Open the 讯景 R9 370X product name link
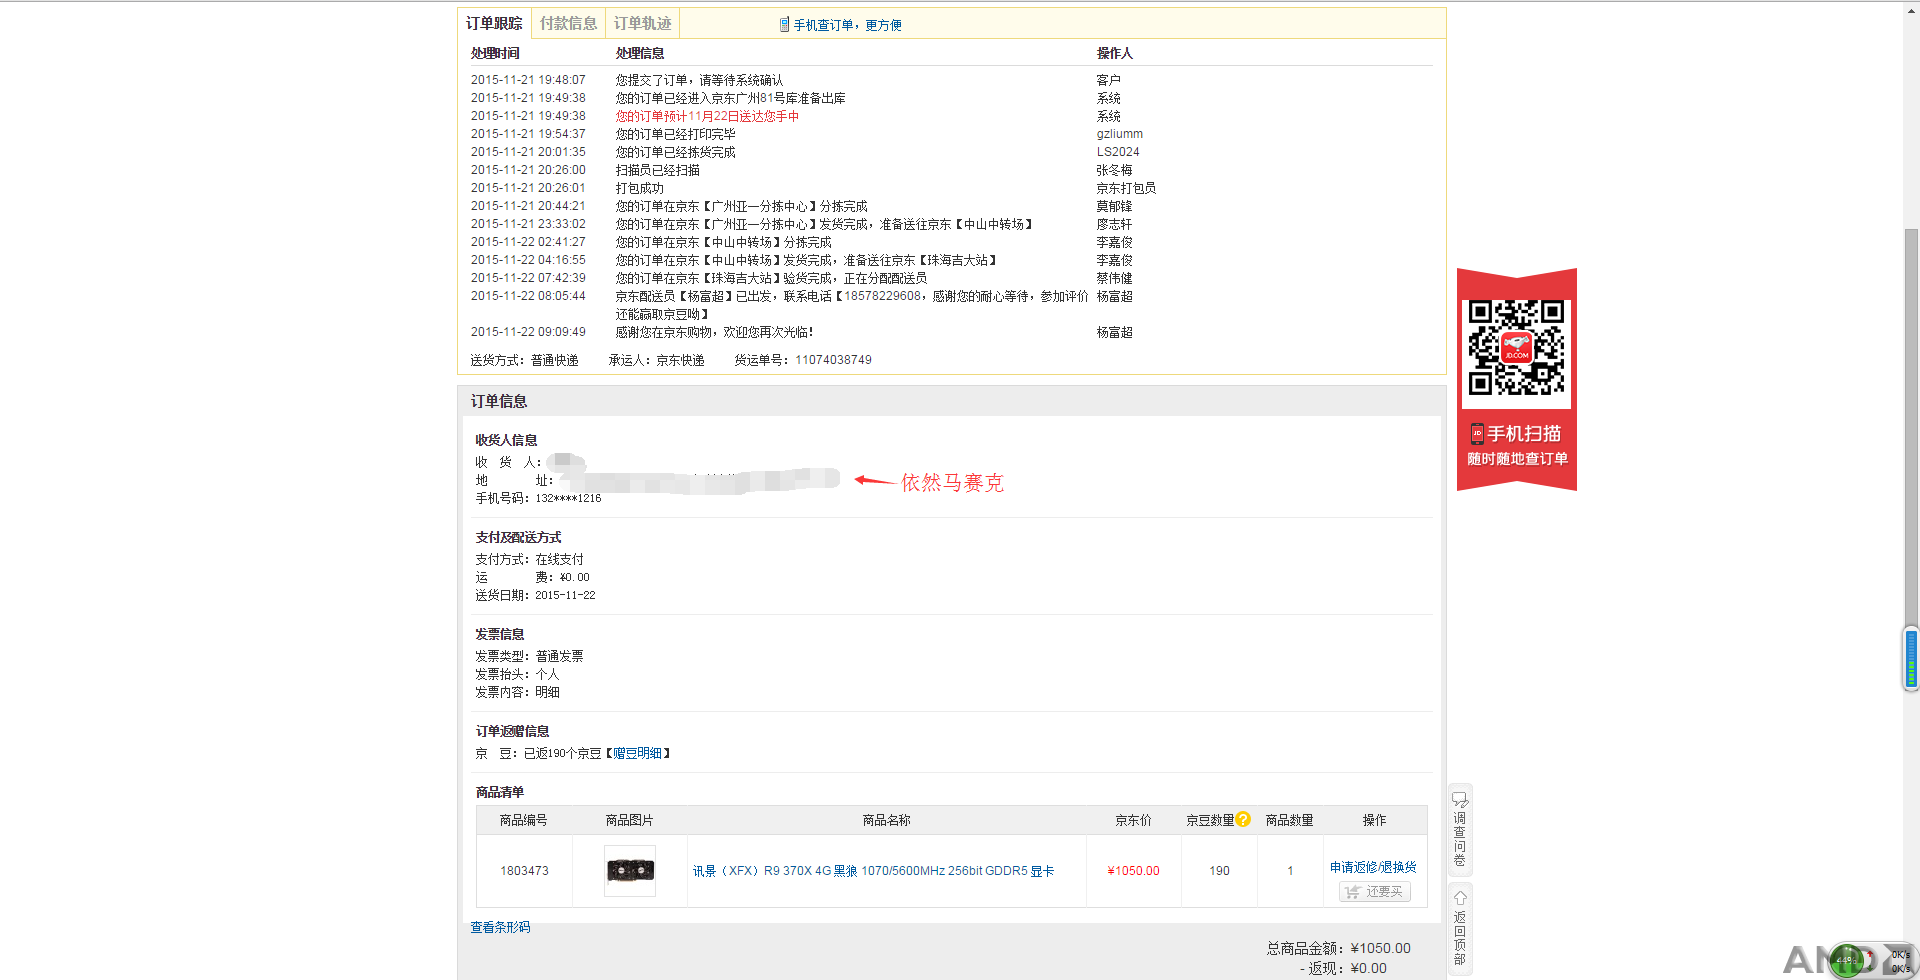Image resolution: width=1920 pixels, height=980 pixels. [873, 871]
